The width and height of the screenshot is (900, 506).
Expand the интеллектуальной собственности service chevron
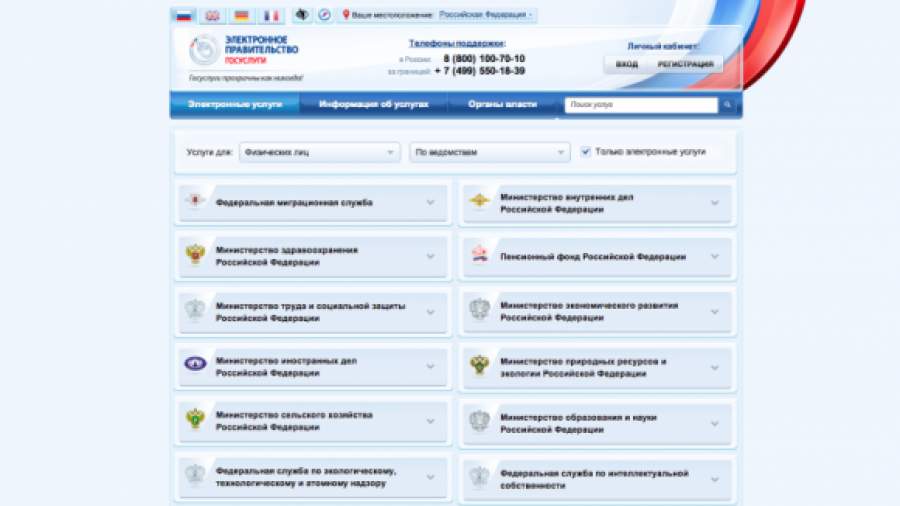(x=715, y=479)
